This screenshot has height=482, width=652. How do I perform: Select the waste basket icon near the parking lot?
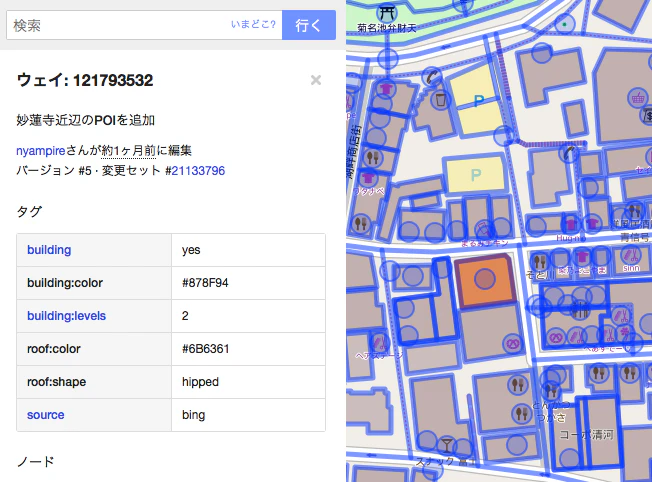point(440,99)
